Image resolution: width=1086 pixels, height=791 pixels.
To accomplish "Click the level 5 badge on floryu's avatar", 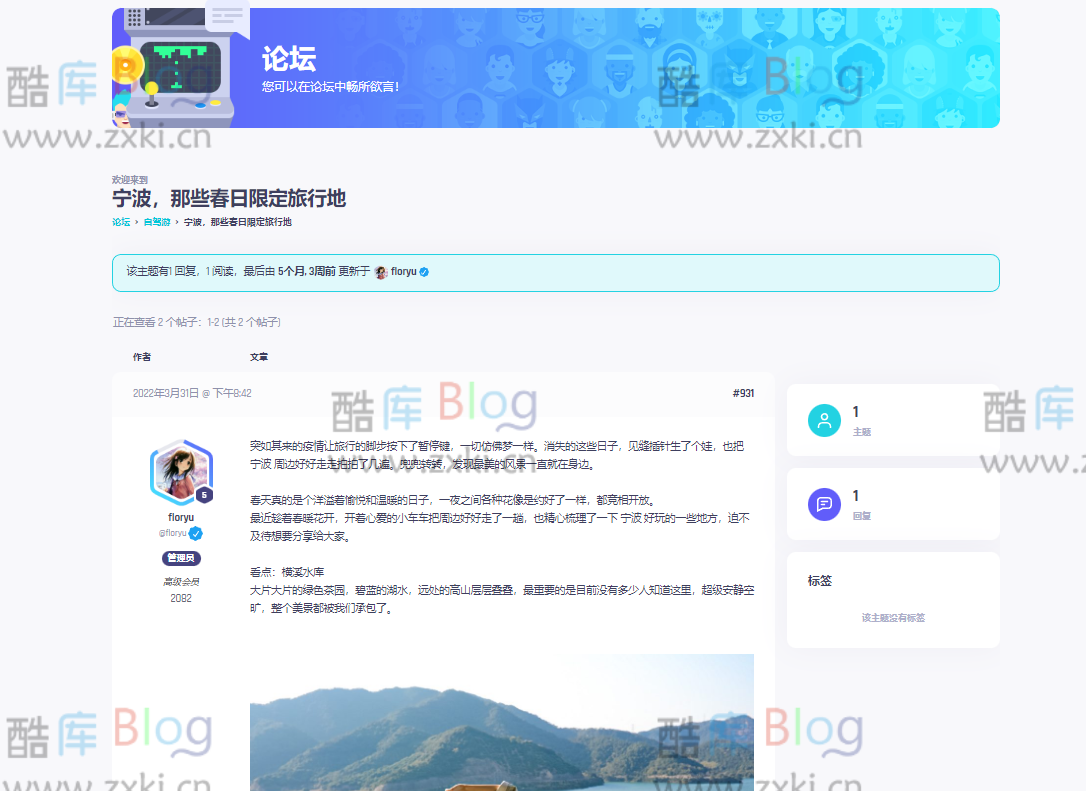I will (203, 494).
